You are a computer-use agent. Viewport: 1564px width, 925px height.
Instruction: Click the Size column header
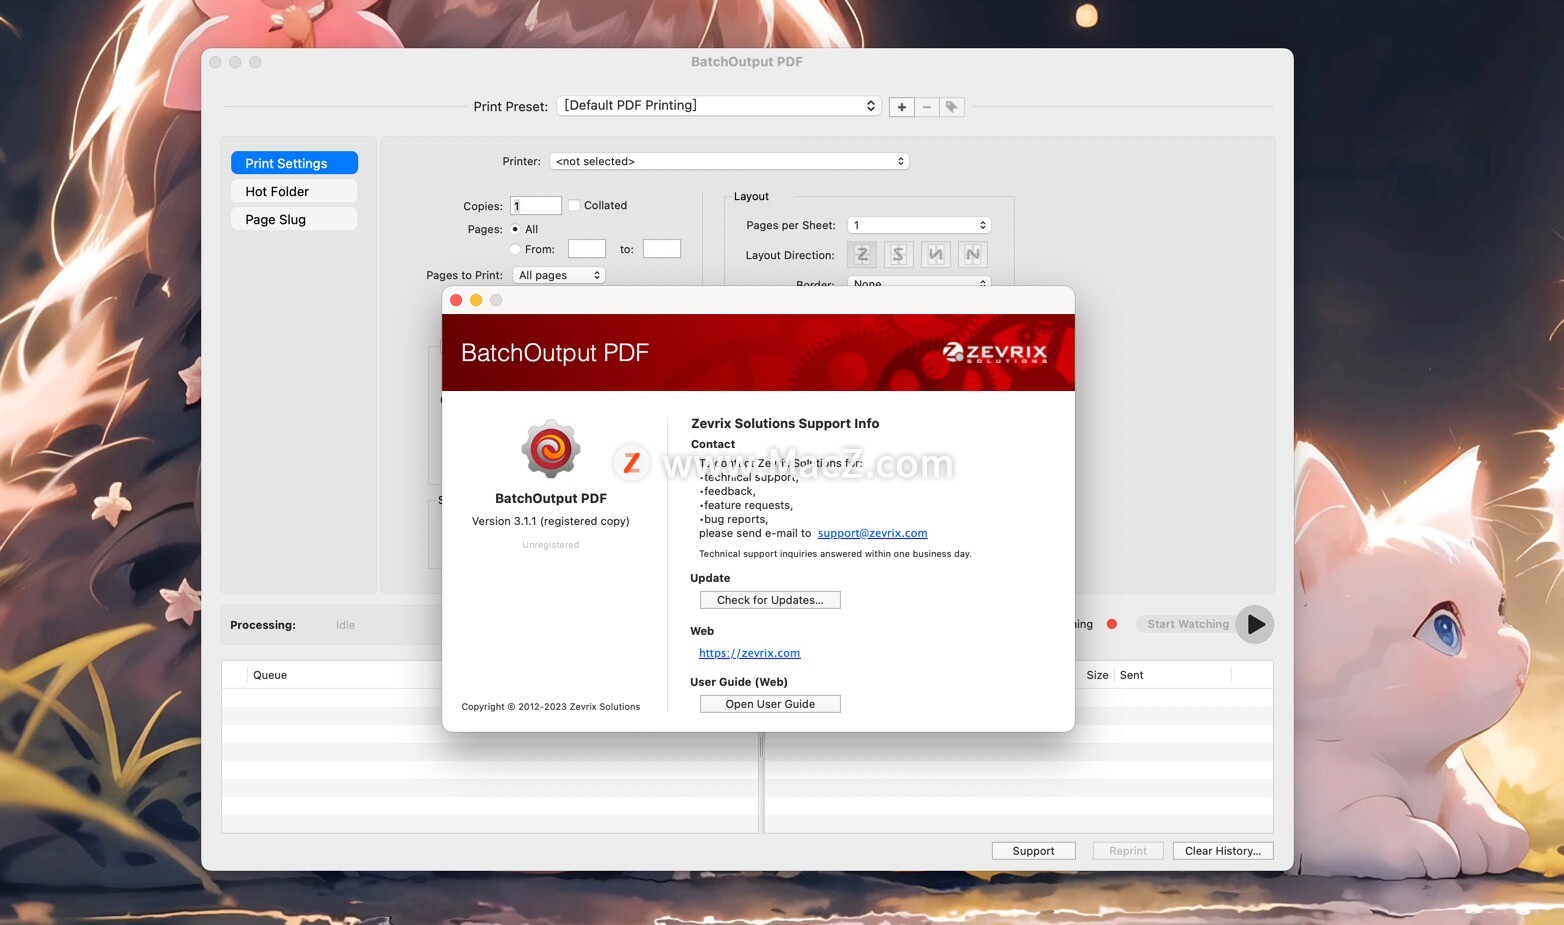coord(1097,675)
